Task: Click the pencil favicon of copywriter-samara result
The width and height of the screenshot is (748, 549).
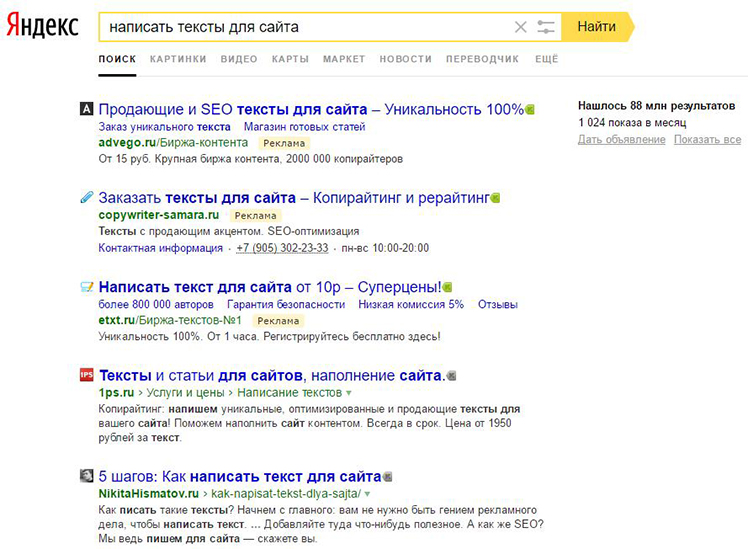Action: (x=86, y=197)
